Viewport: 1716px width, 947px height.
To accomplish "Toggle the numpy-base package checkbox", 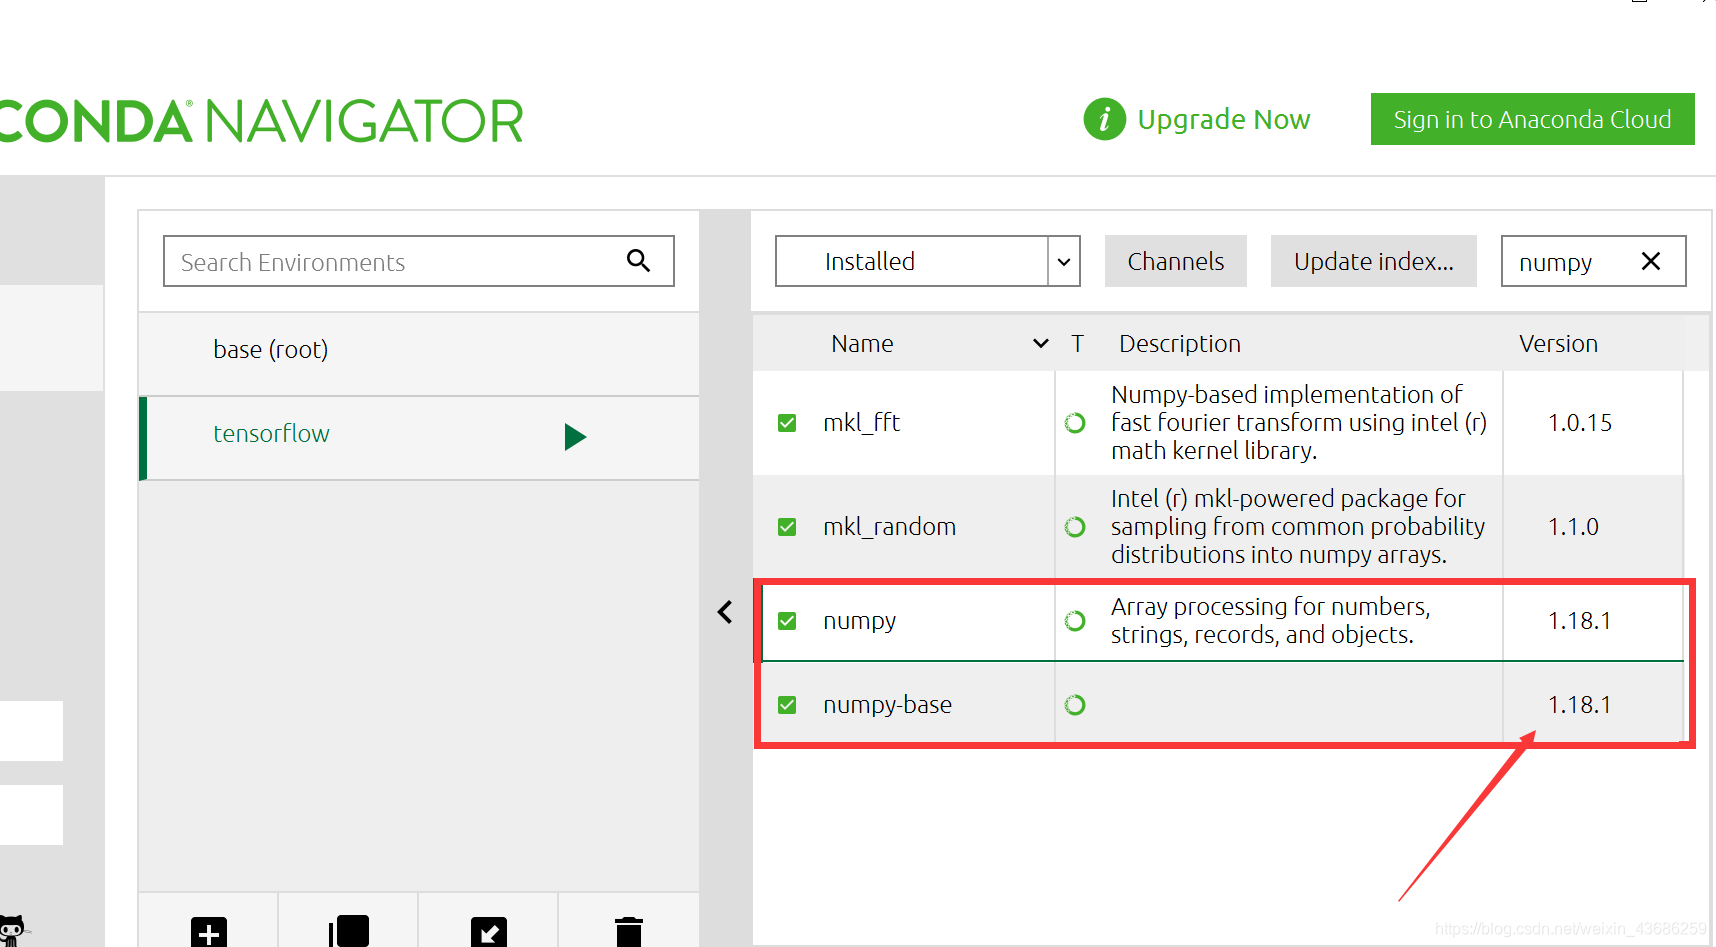I will (787, 705).
